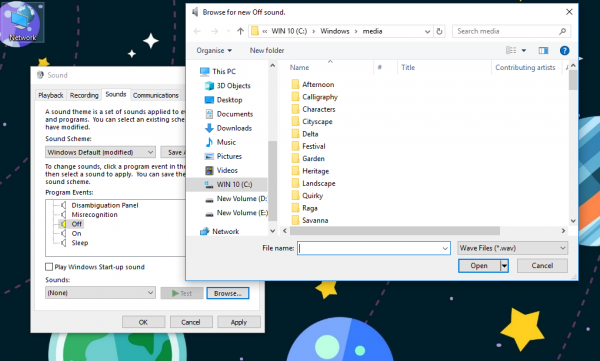This screenshot has height=361, width=600.
Task: Open the Sounds (None) dropdown
Action: click(x=100, y=293)
